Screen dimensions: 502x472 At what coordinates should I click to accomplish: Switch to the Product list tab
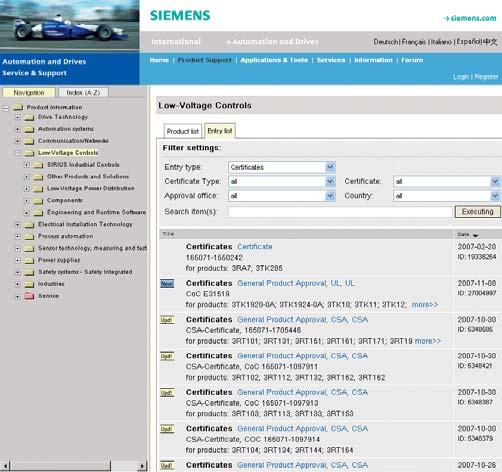[x=183, y=131]
